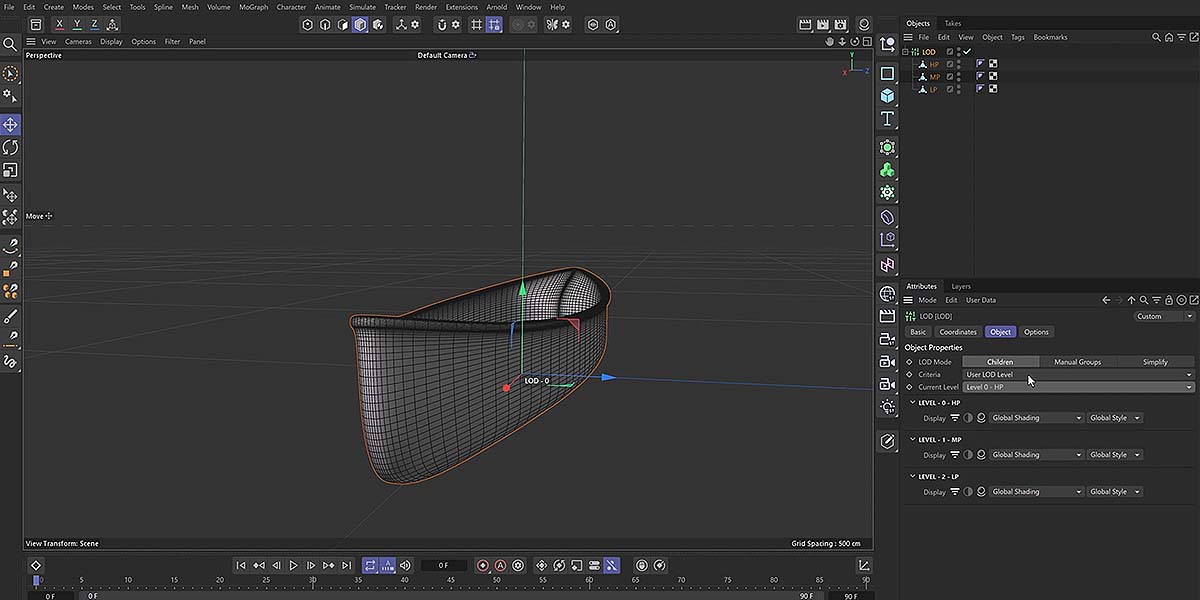Toggle X axis lock
This screenshot has width=1200, height=600.
coord(60,24)
